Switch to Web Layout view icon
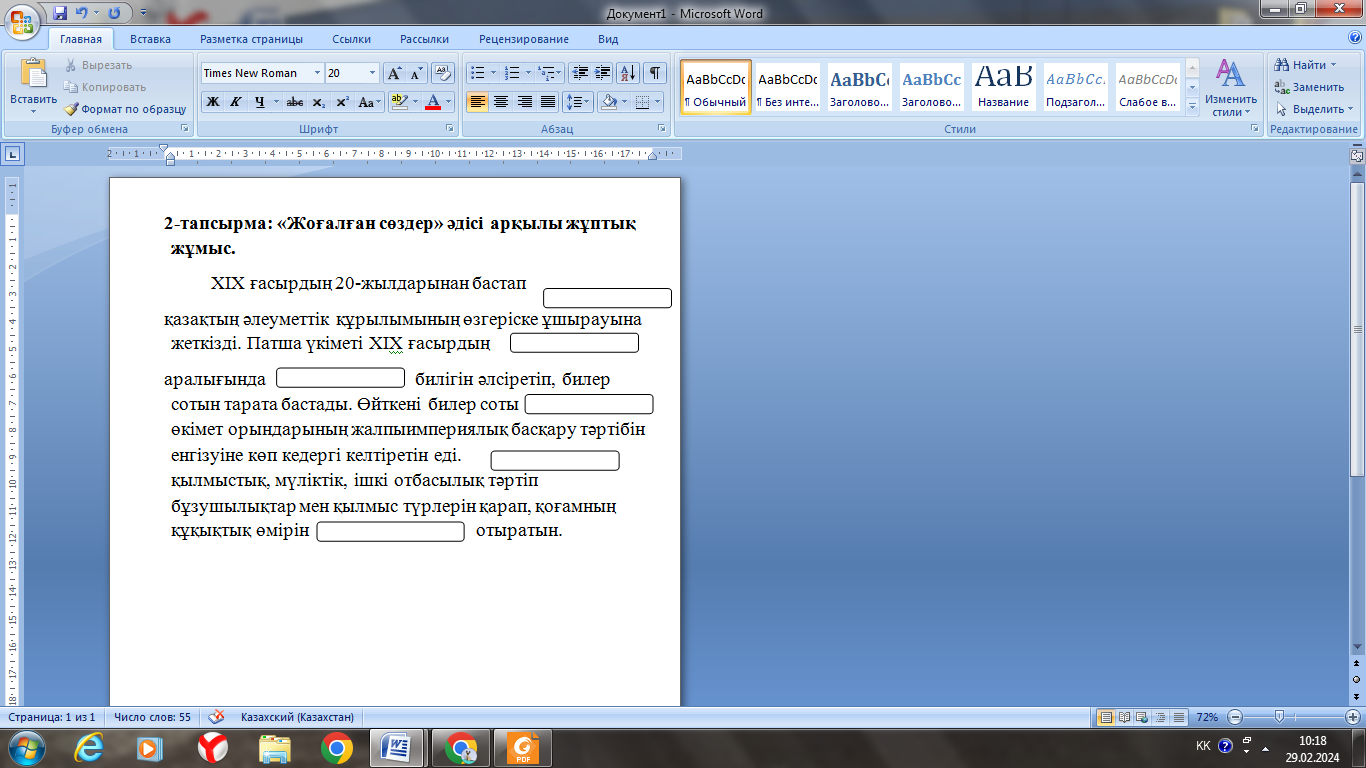1366x768 pixels. [x=1142, y=717]
